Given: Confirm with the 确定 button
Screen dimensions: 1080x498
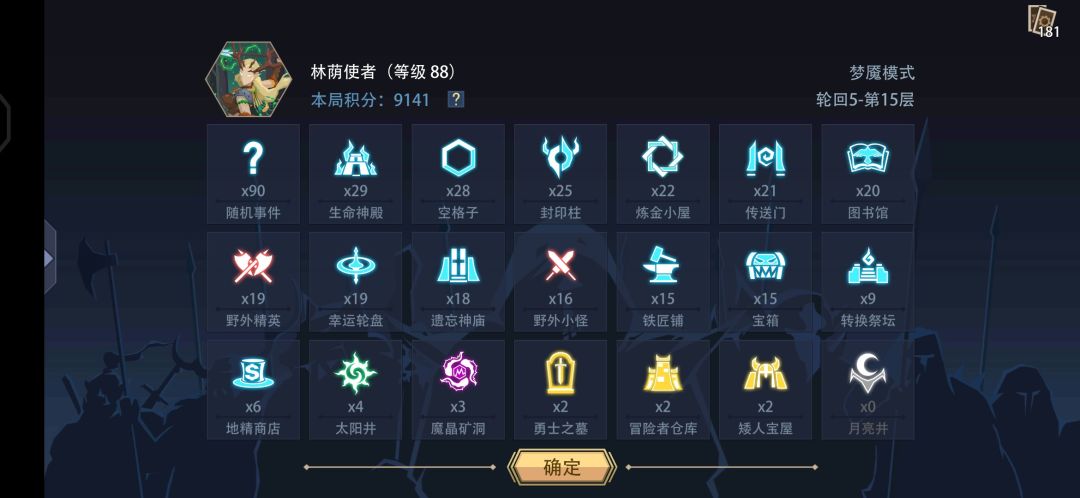Looking at the screenshot, I should pos(561,467).
